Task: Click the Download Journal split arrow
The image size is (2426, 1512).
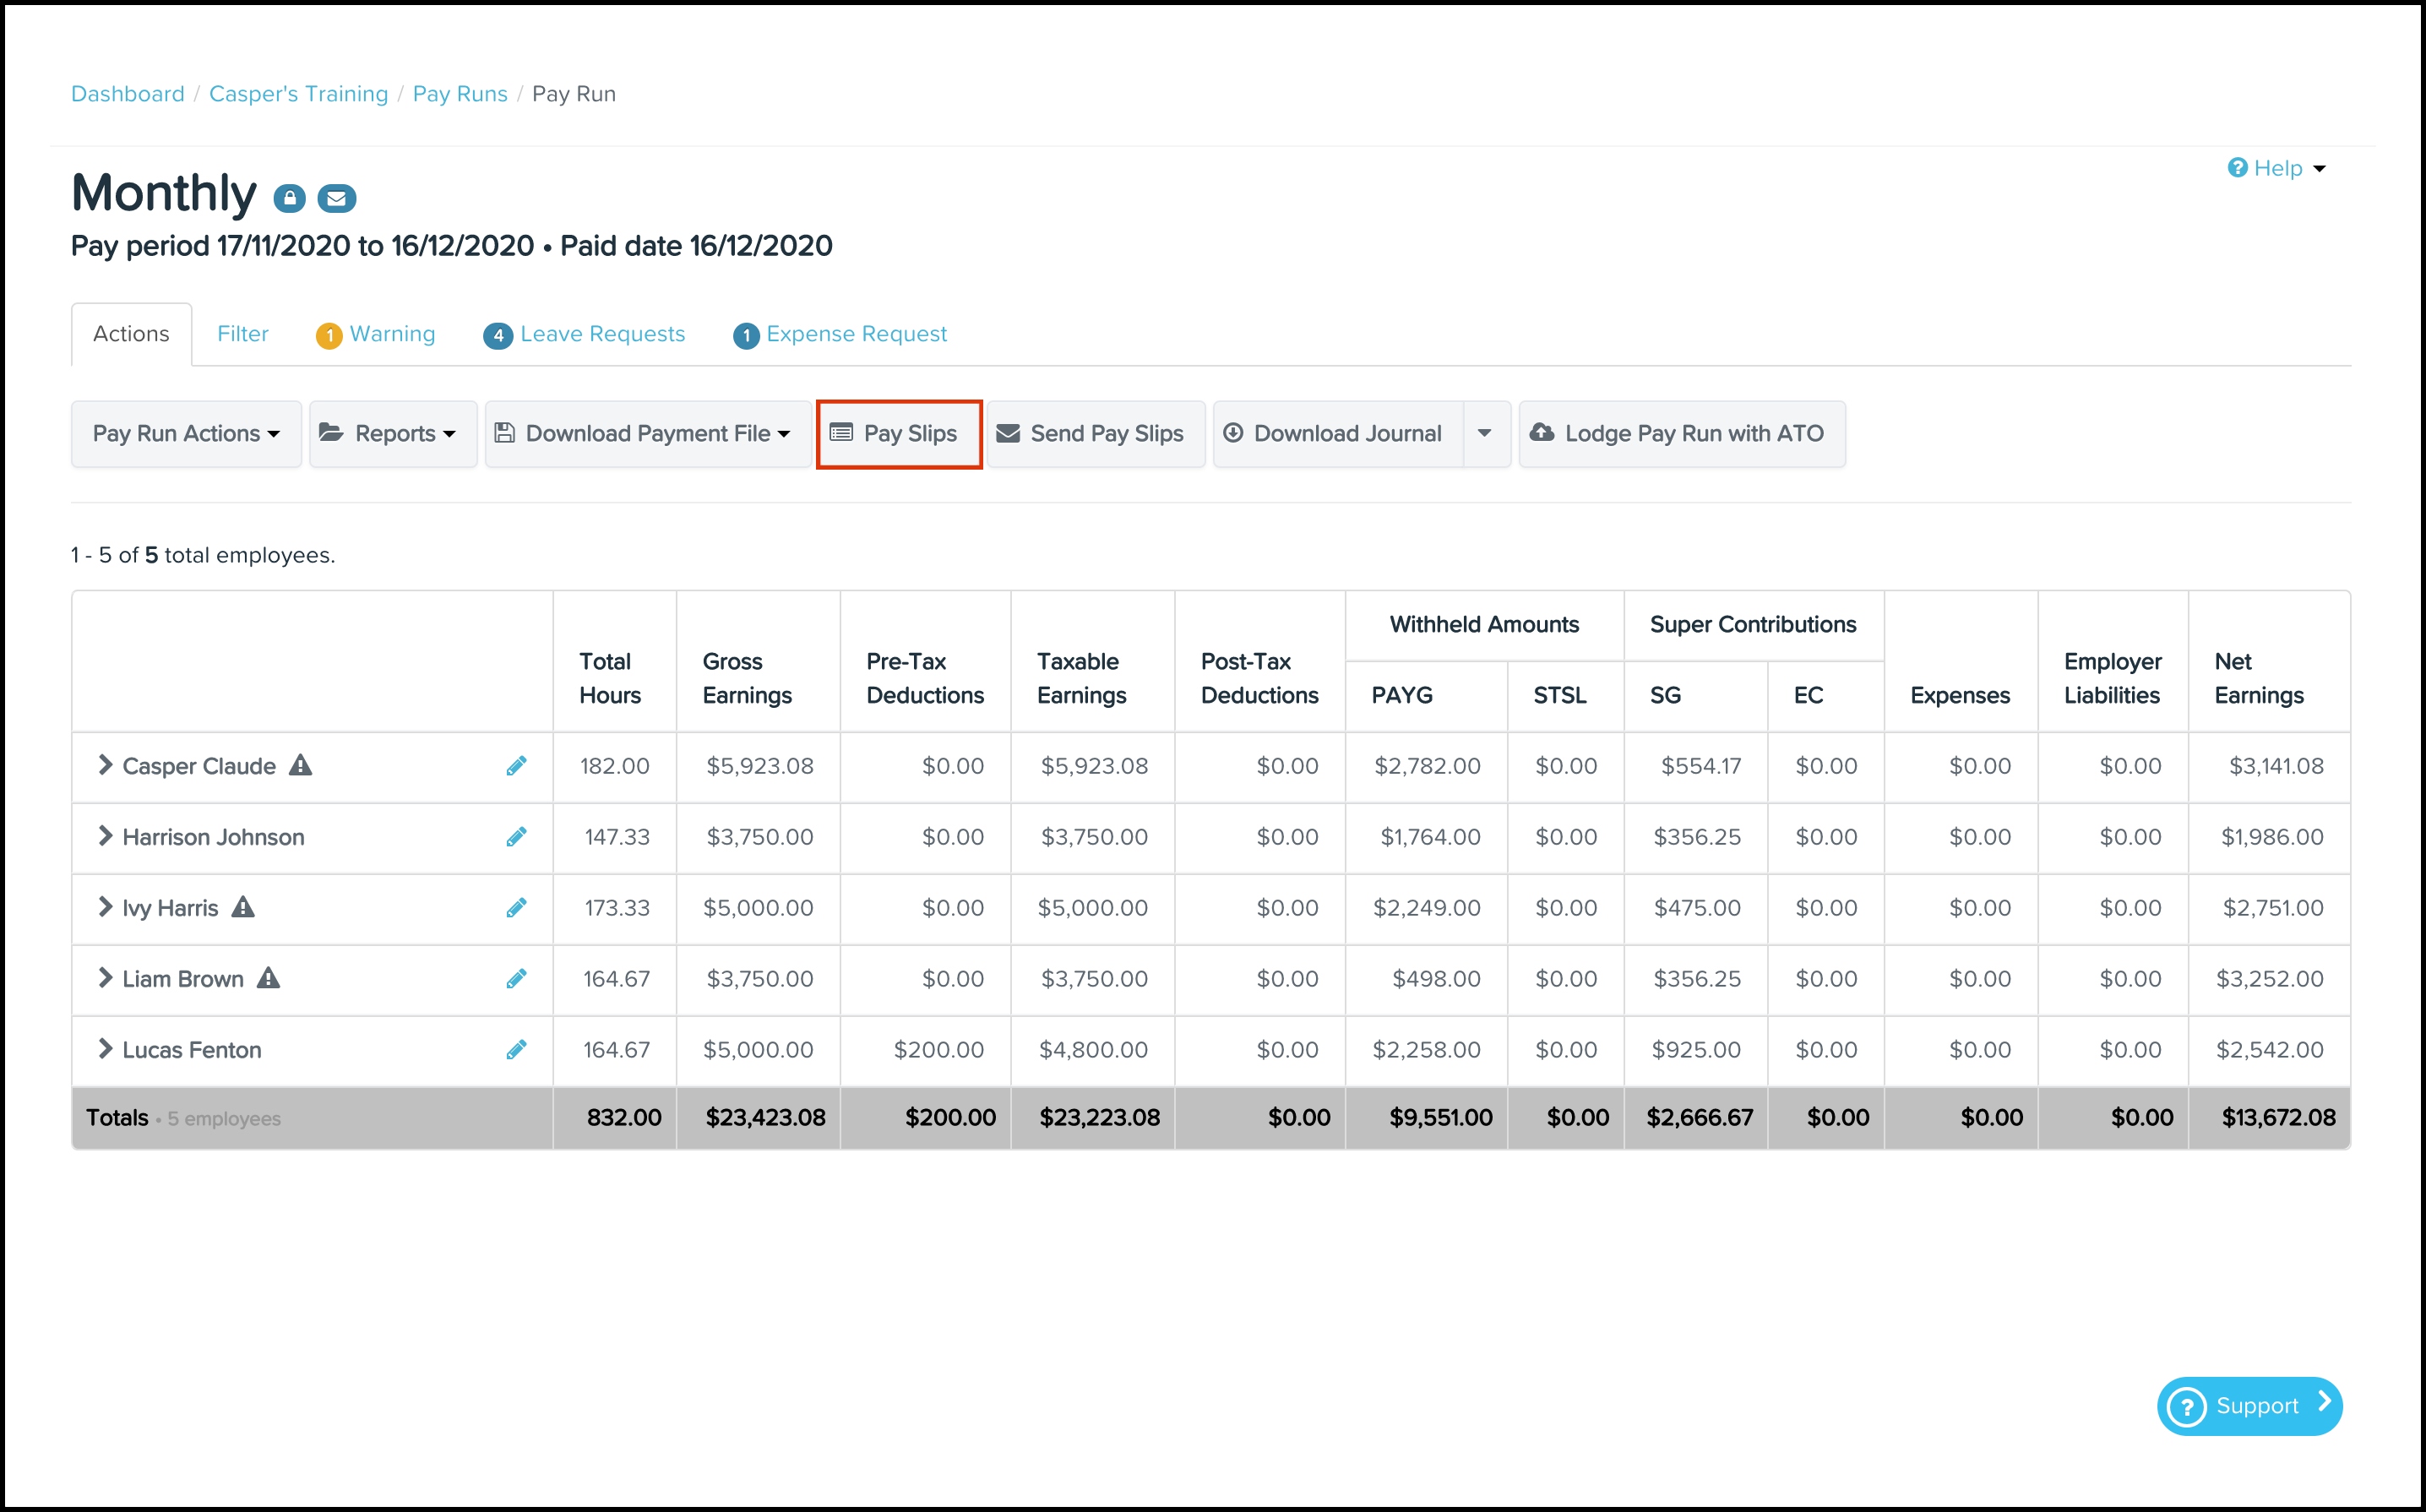Action: click(x=1485, y=434)
